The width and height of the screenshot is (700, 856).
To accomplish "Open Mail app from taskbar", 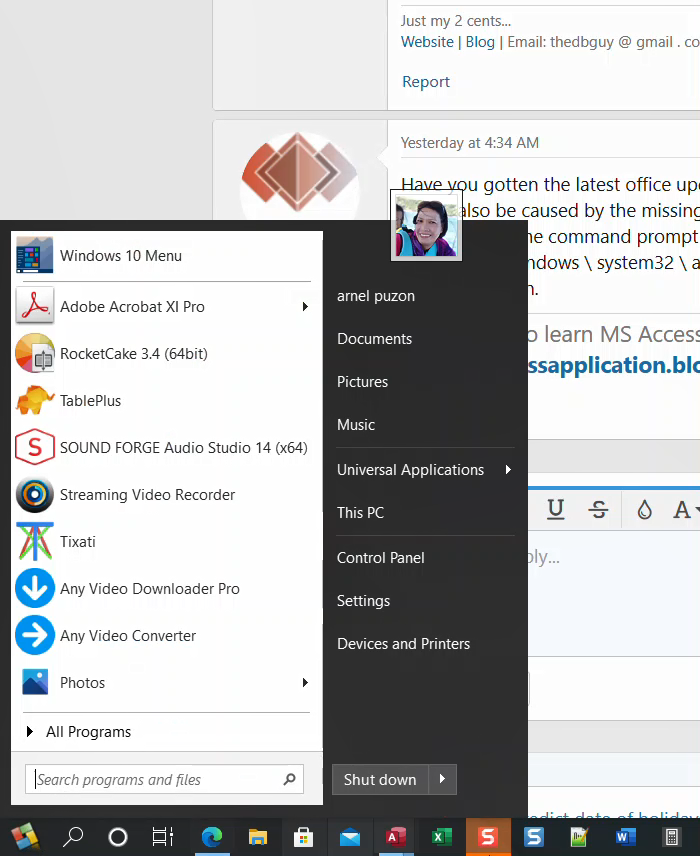I will 349,836.
